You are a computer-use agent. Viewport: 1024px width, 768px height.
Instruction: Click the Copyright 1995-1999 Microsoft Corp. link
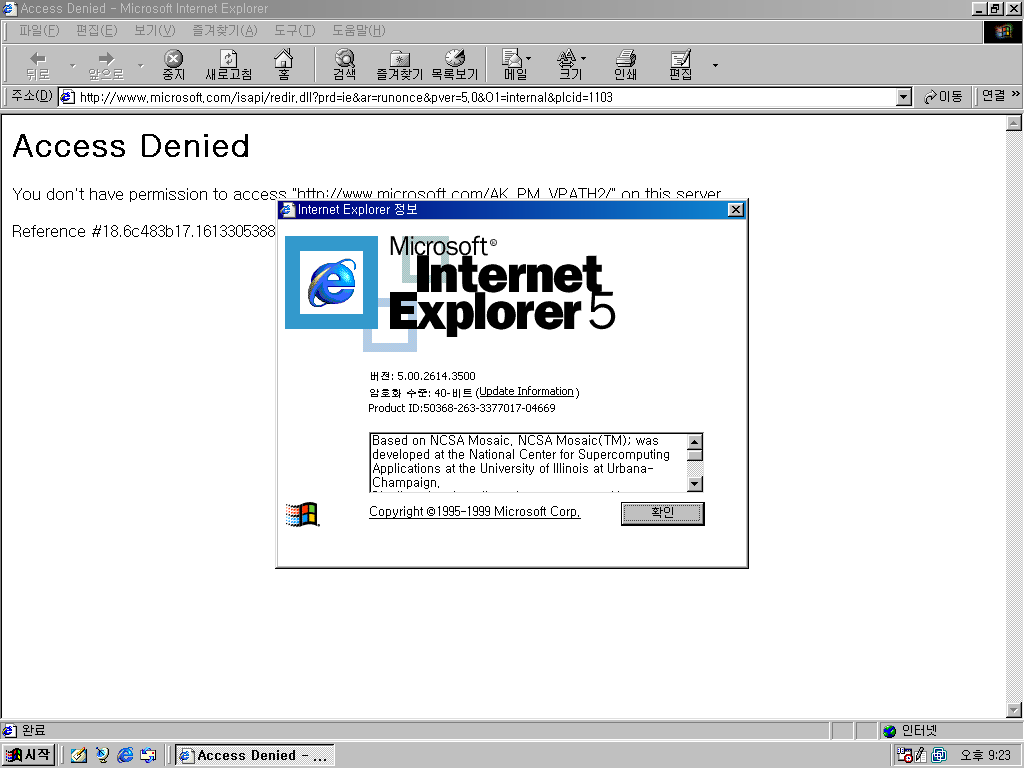(x=475, y=511)
